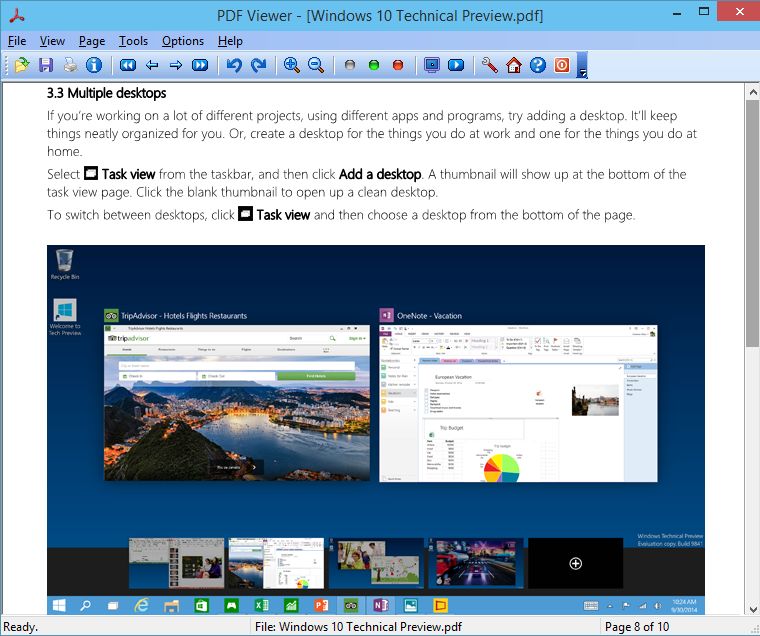The width and height of the screenshot is (760, 636).
Task: Click the '3.3 Multiple desktops' heading
Action: [x=107, y=93]
